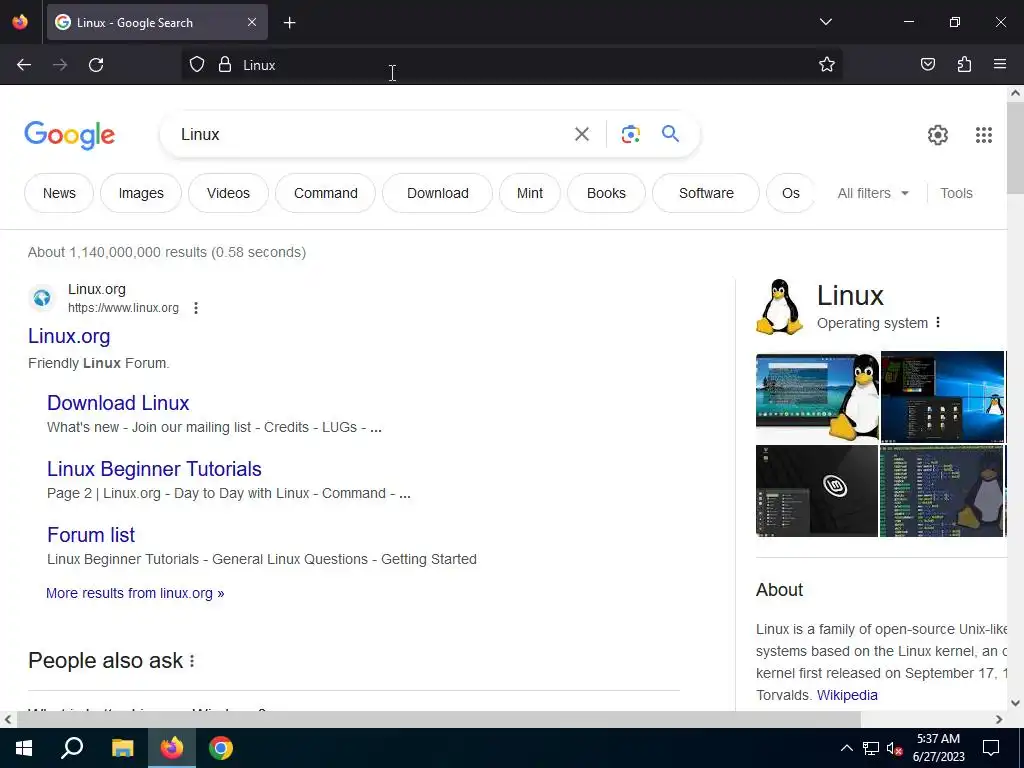Go back to the previous page
The image size is (1024, 768).
tap(24, 65)
